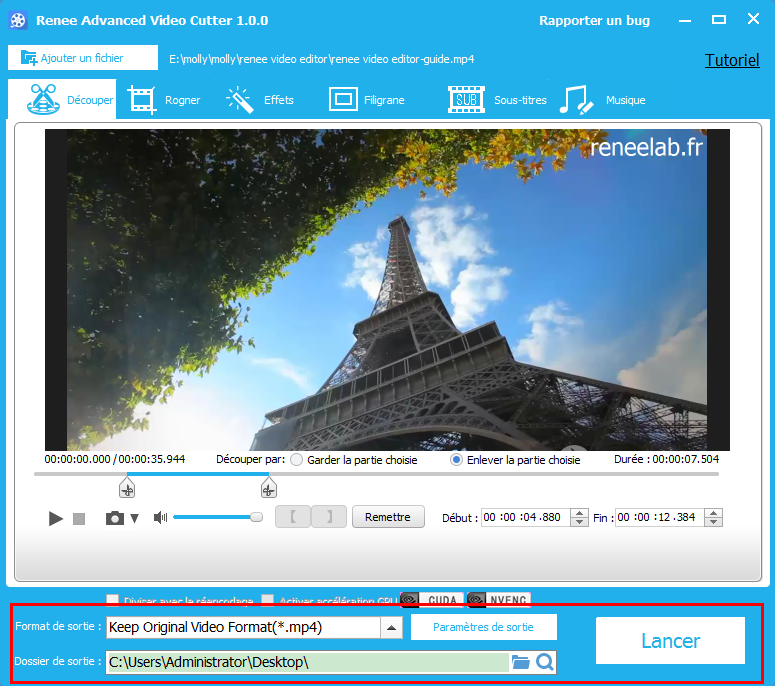This screenshot has height=686, width=775.
Task: Mute audio using the speaker icon
Action: (x=160, y=517)
